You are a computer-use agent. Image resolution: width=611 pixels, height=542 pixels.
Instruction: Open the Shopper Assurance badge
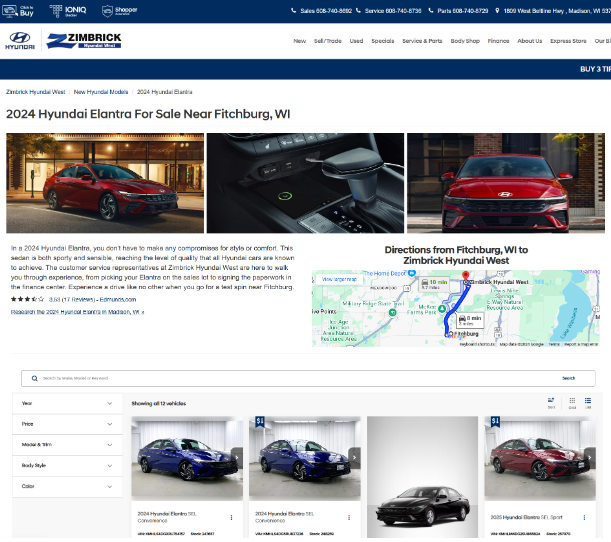(x=119, y=11)
